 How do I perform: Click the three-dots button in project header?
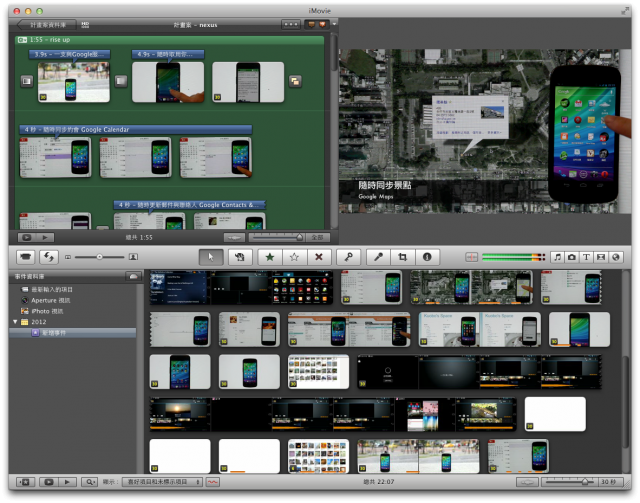point(291,24)
